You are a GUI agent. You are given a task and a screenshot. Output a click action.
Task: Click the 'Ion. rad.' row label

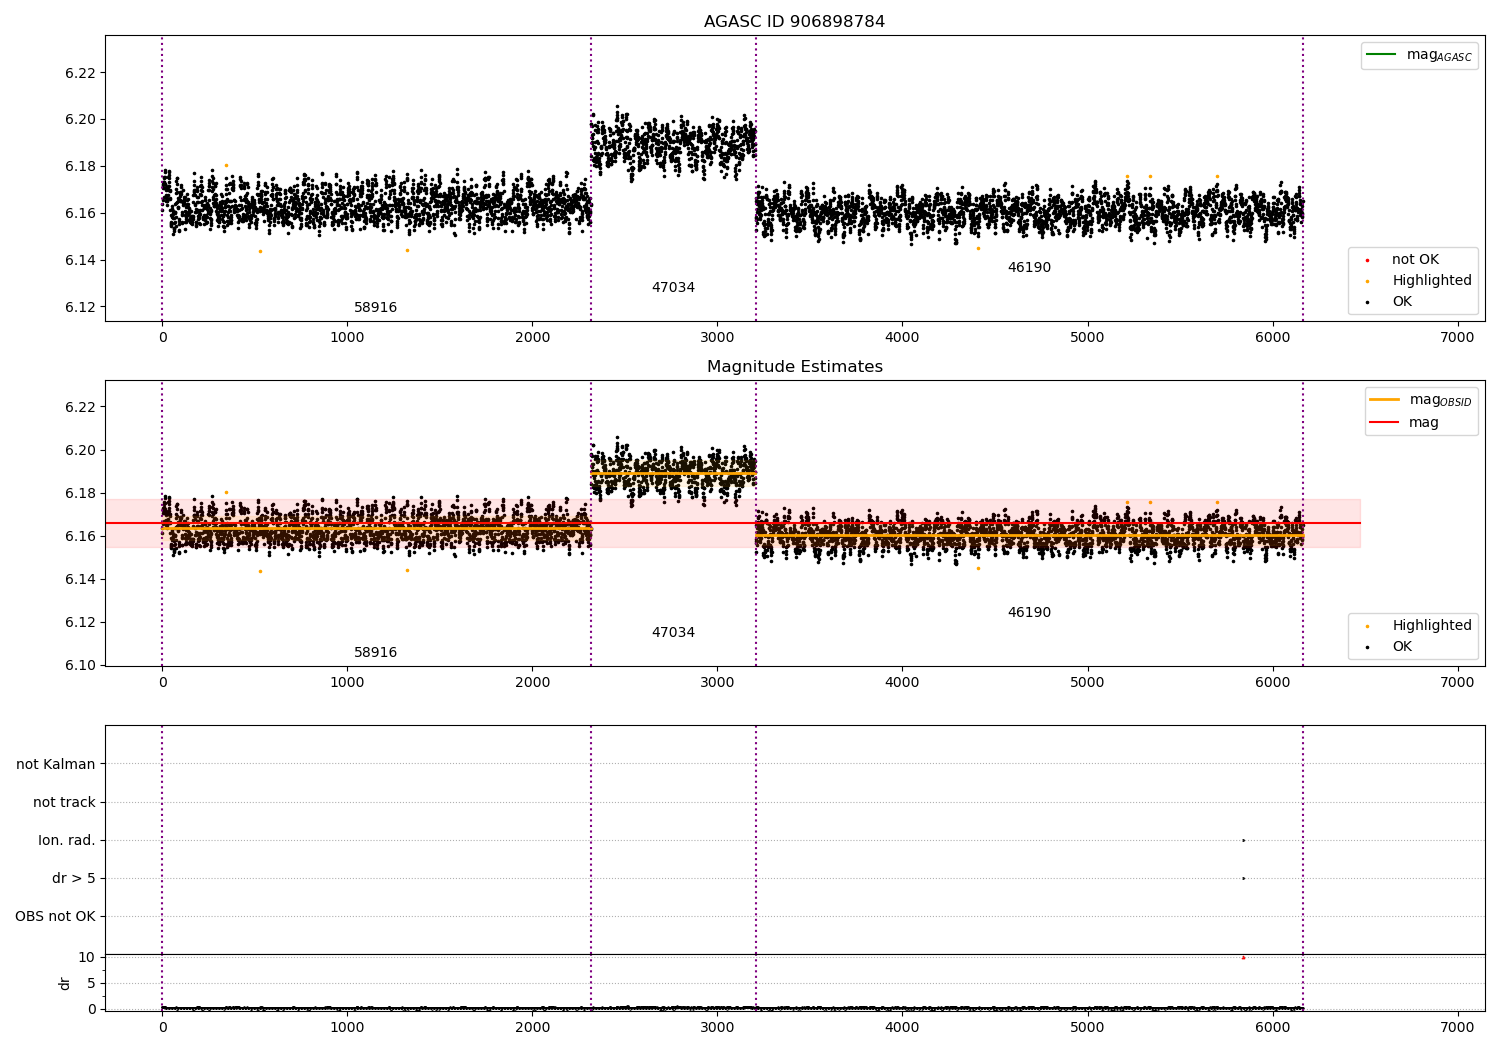(67, 840)
